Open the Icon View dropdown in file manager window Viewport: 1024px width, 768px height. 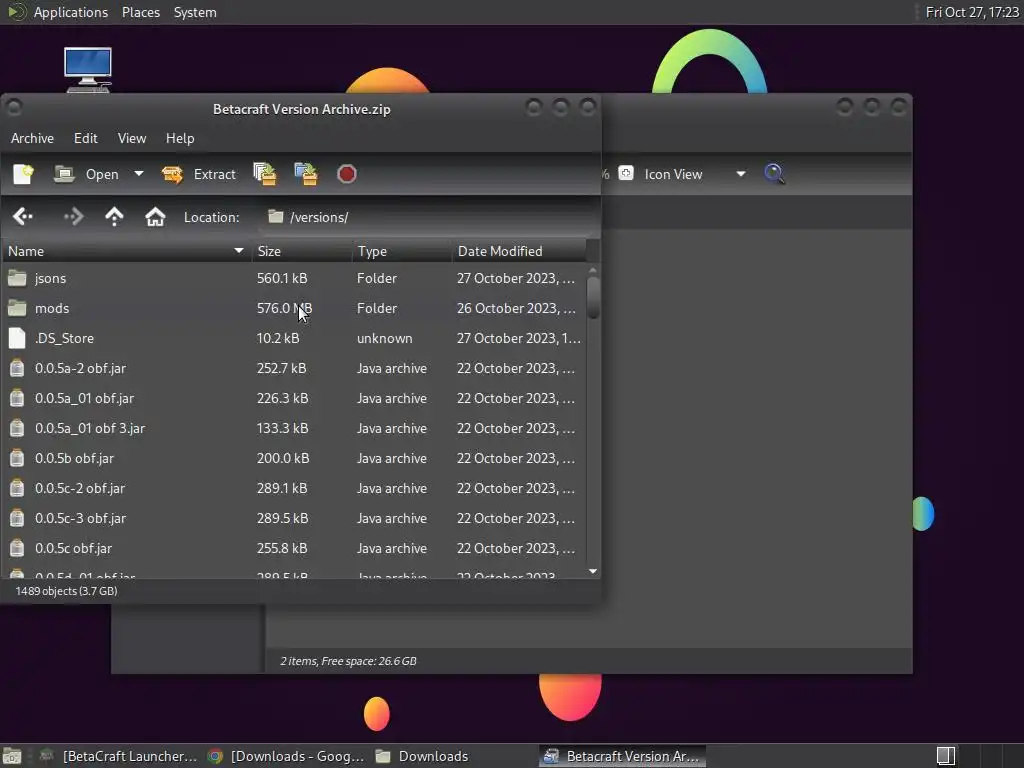pyautogui.click(x=696, y=174)
